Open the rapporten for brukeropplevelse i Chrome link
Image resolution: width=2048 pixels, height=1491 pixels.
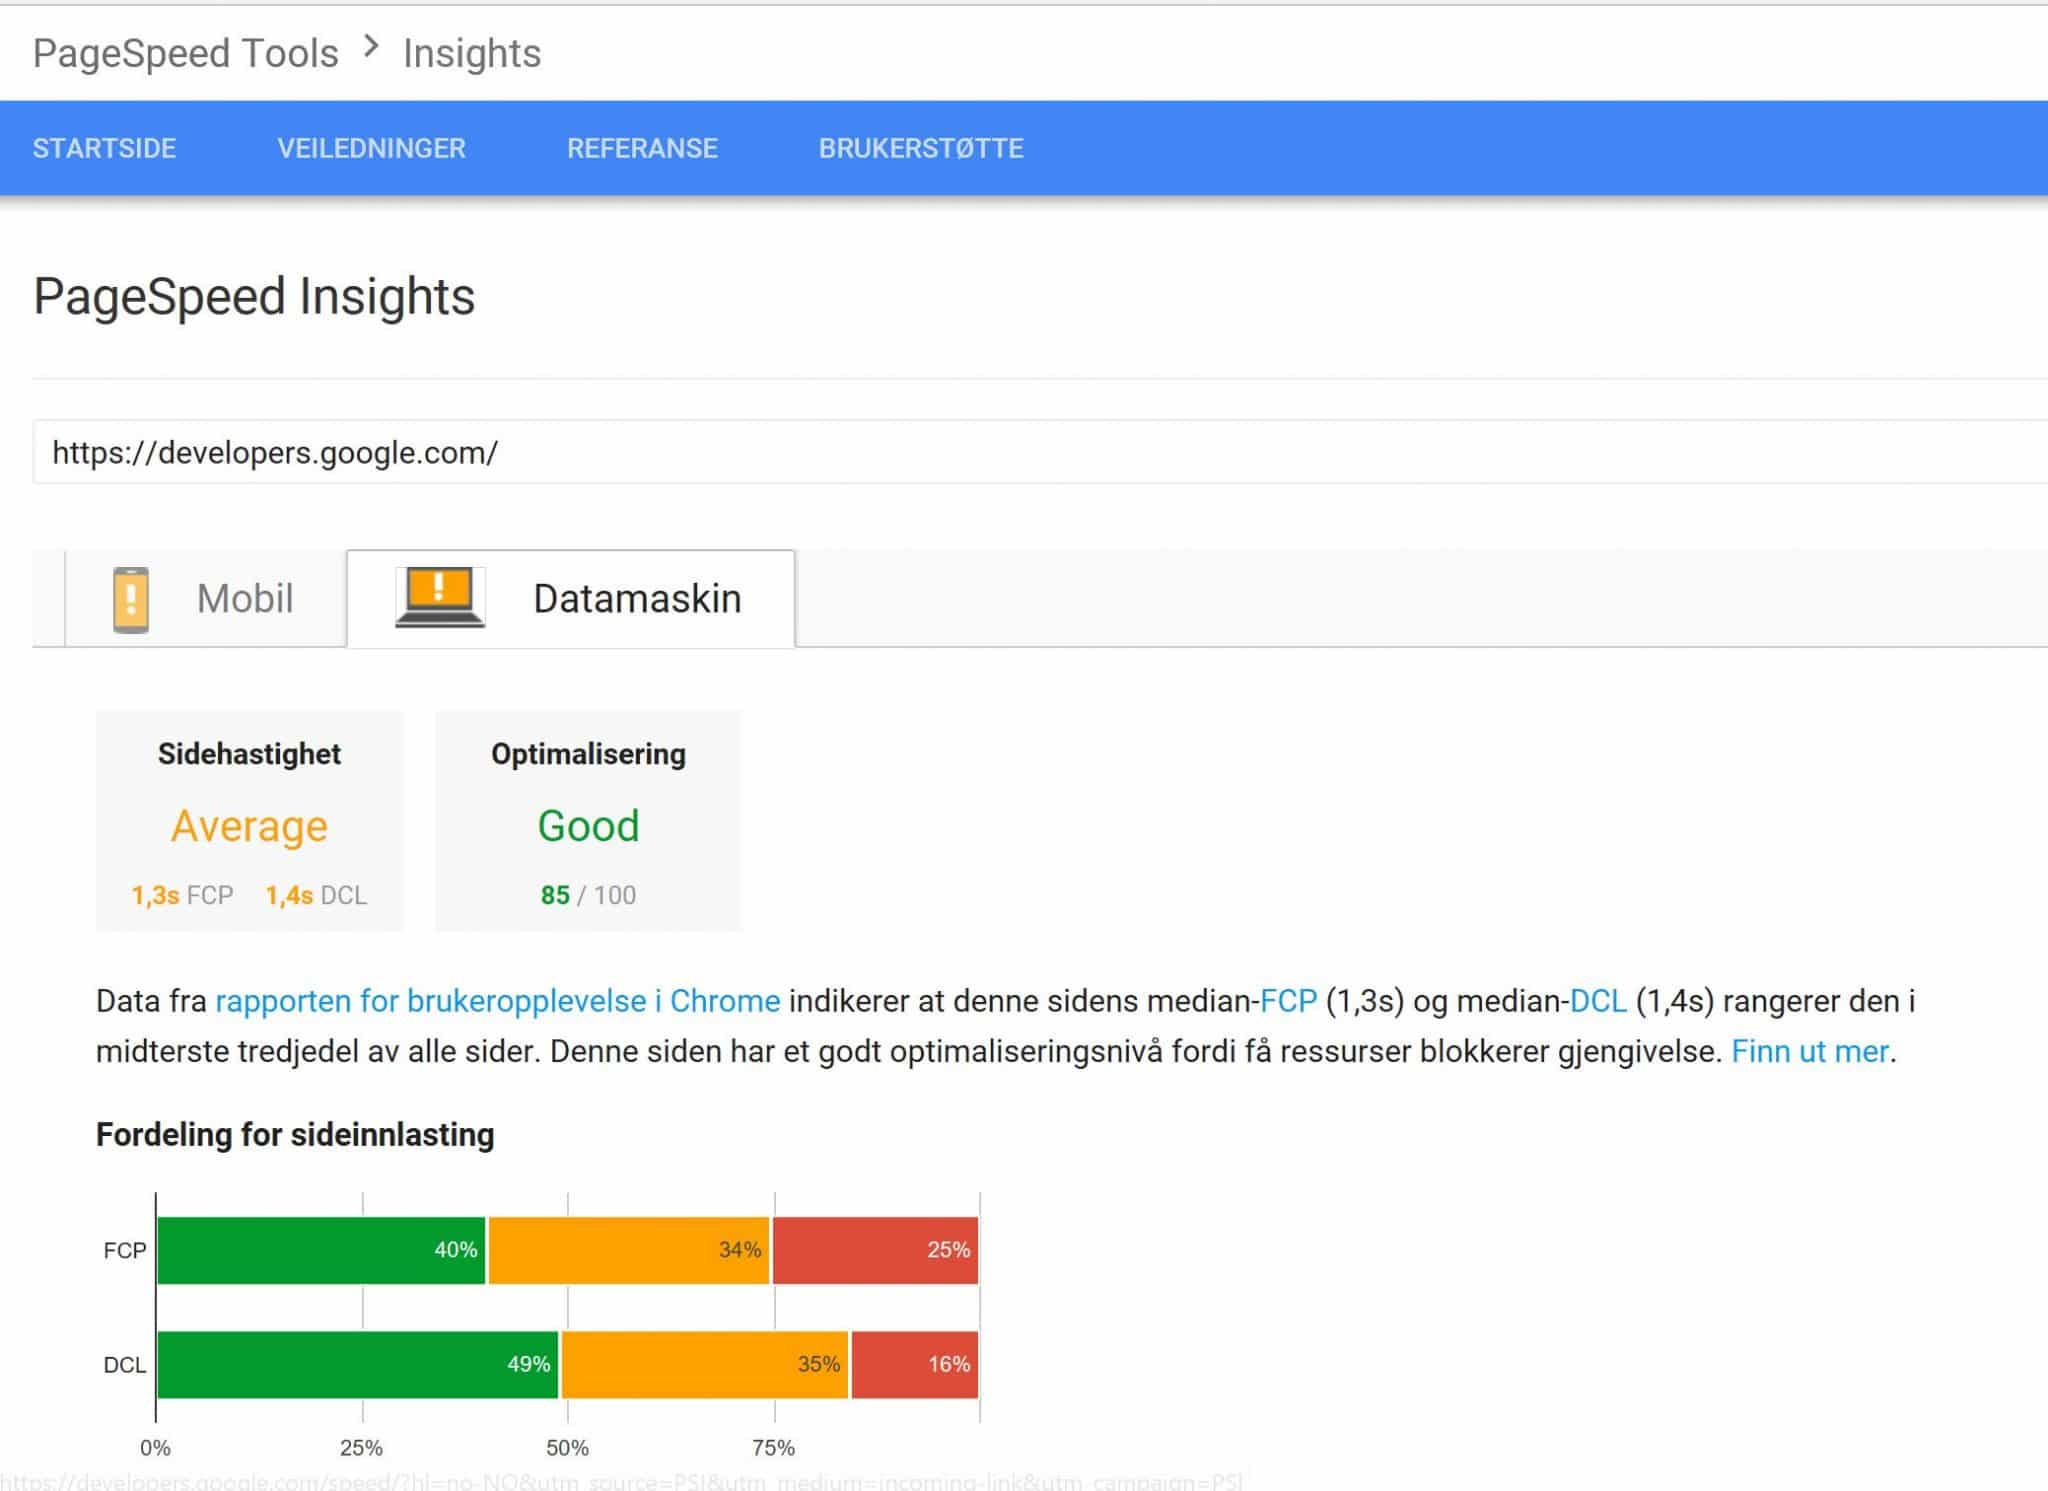pos(497,1001)
